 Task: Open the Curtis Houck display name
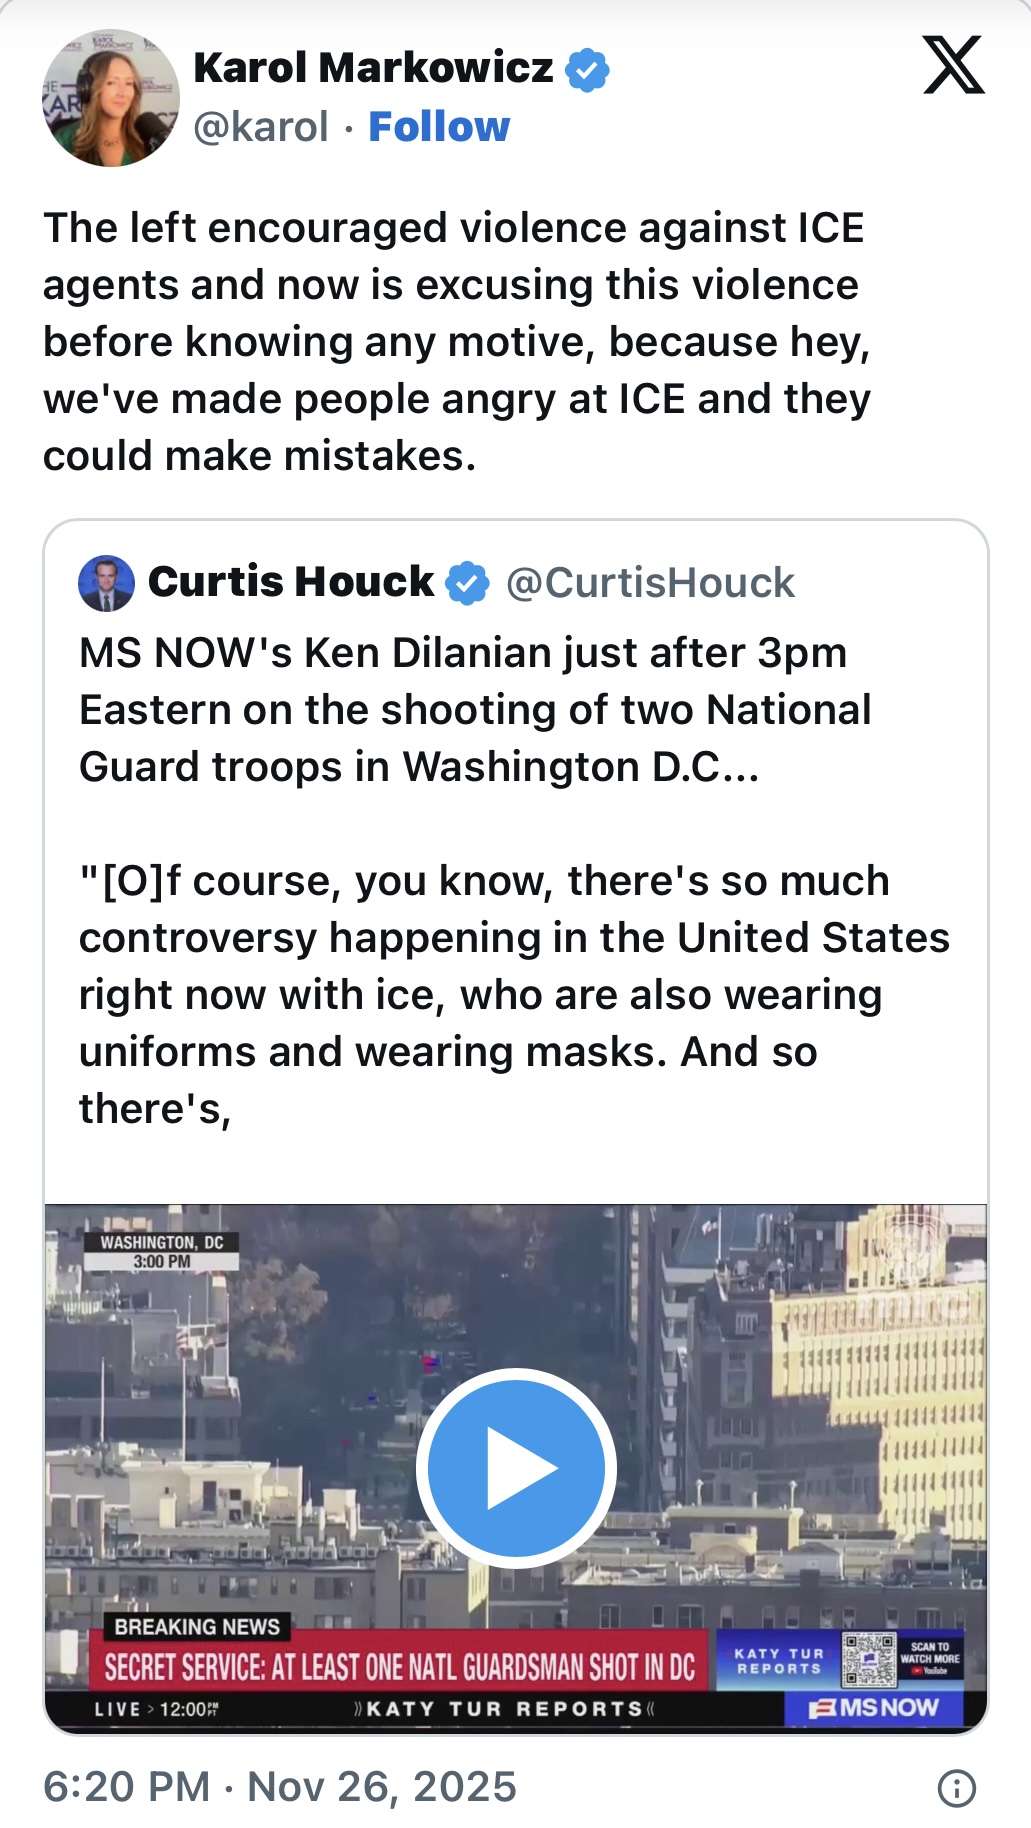point(291,582)
